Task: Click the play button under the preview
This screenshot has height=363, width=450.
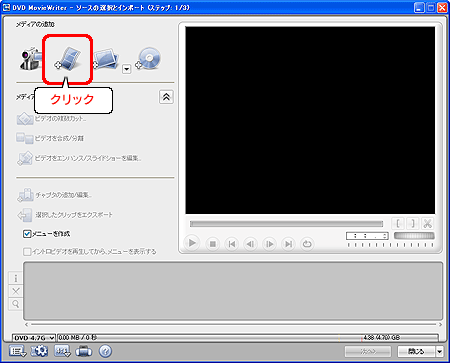Action: click(x=192, y=243)
